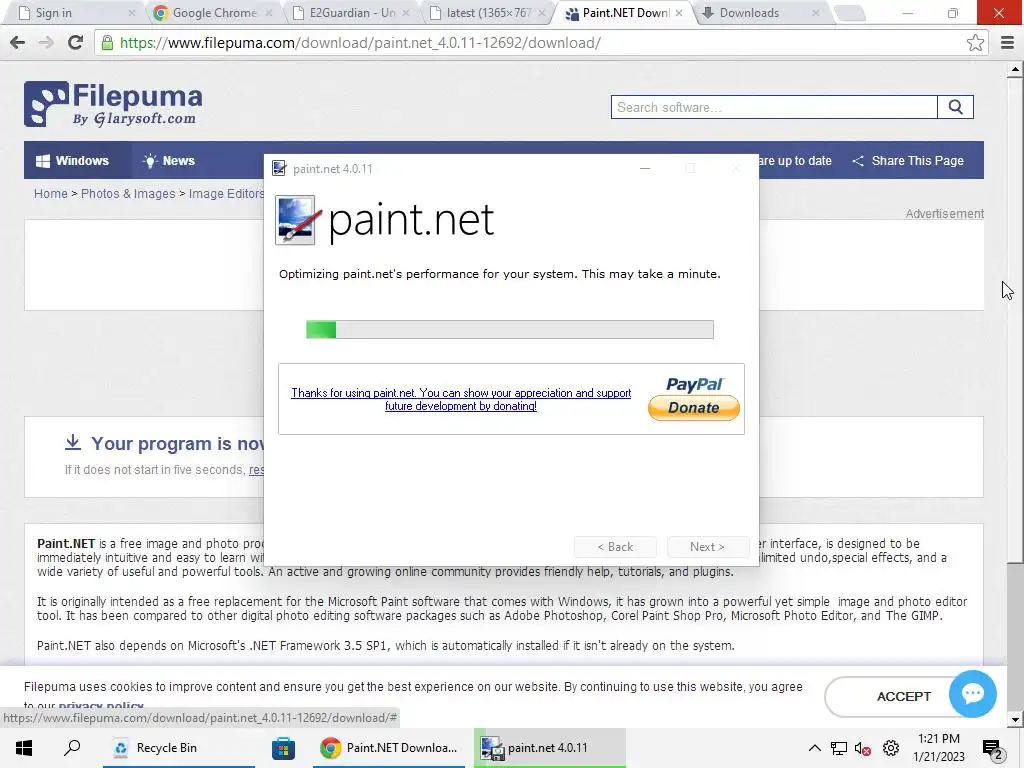
Task: Open the Image Editors breadcrumb
Action: click(226, 194)
